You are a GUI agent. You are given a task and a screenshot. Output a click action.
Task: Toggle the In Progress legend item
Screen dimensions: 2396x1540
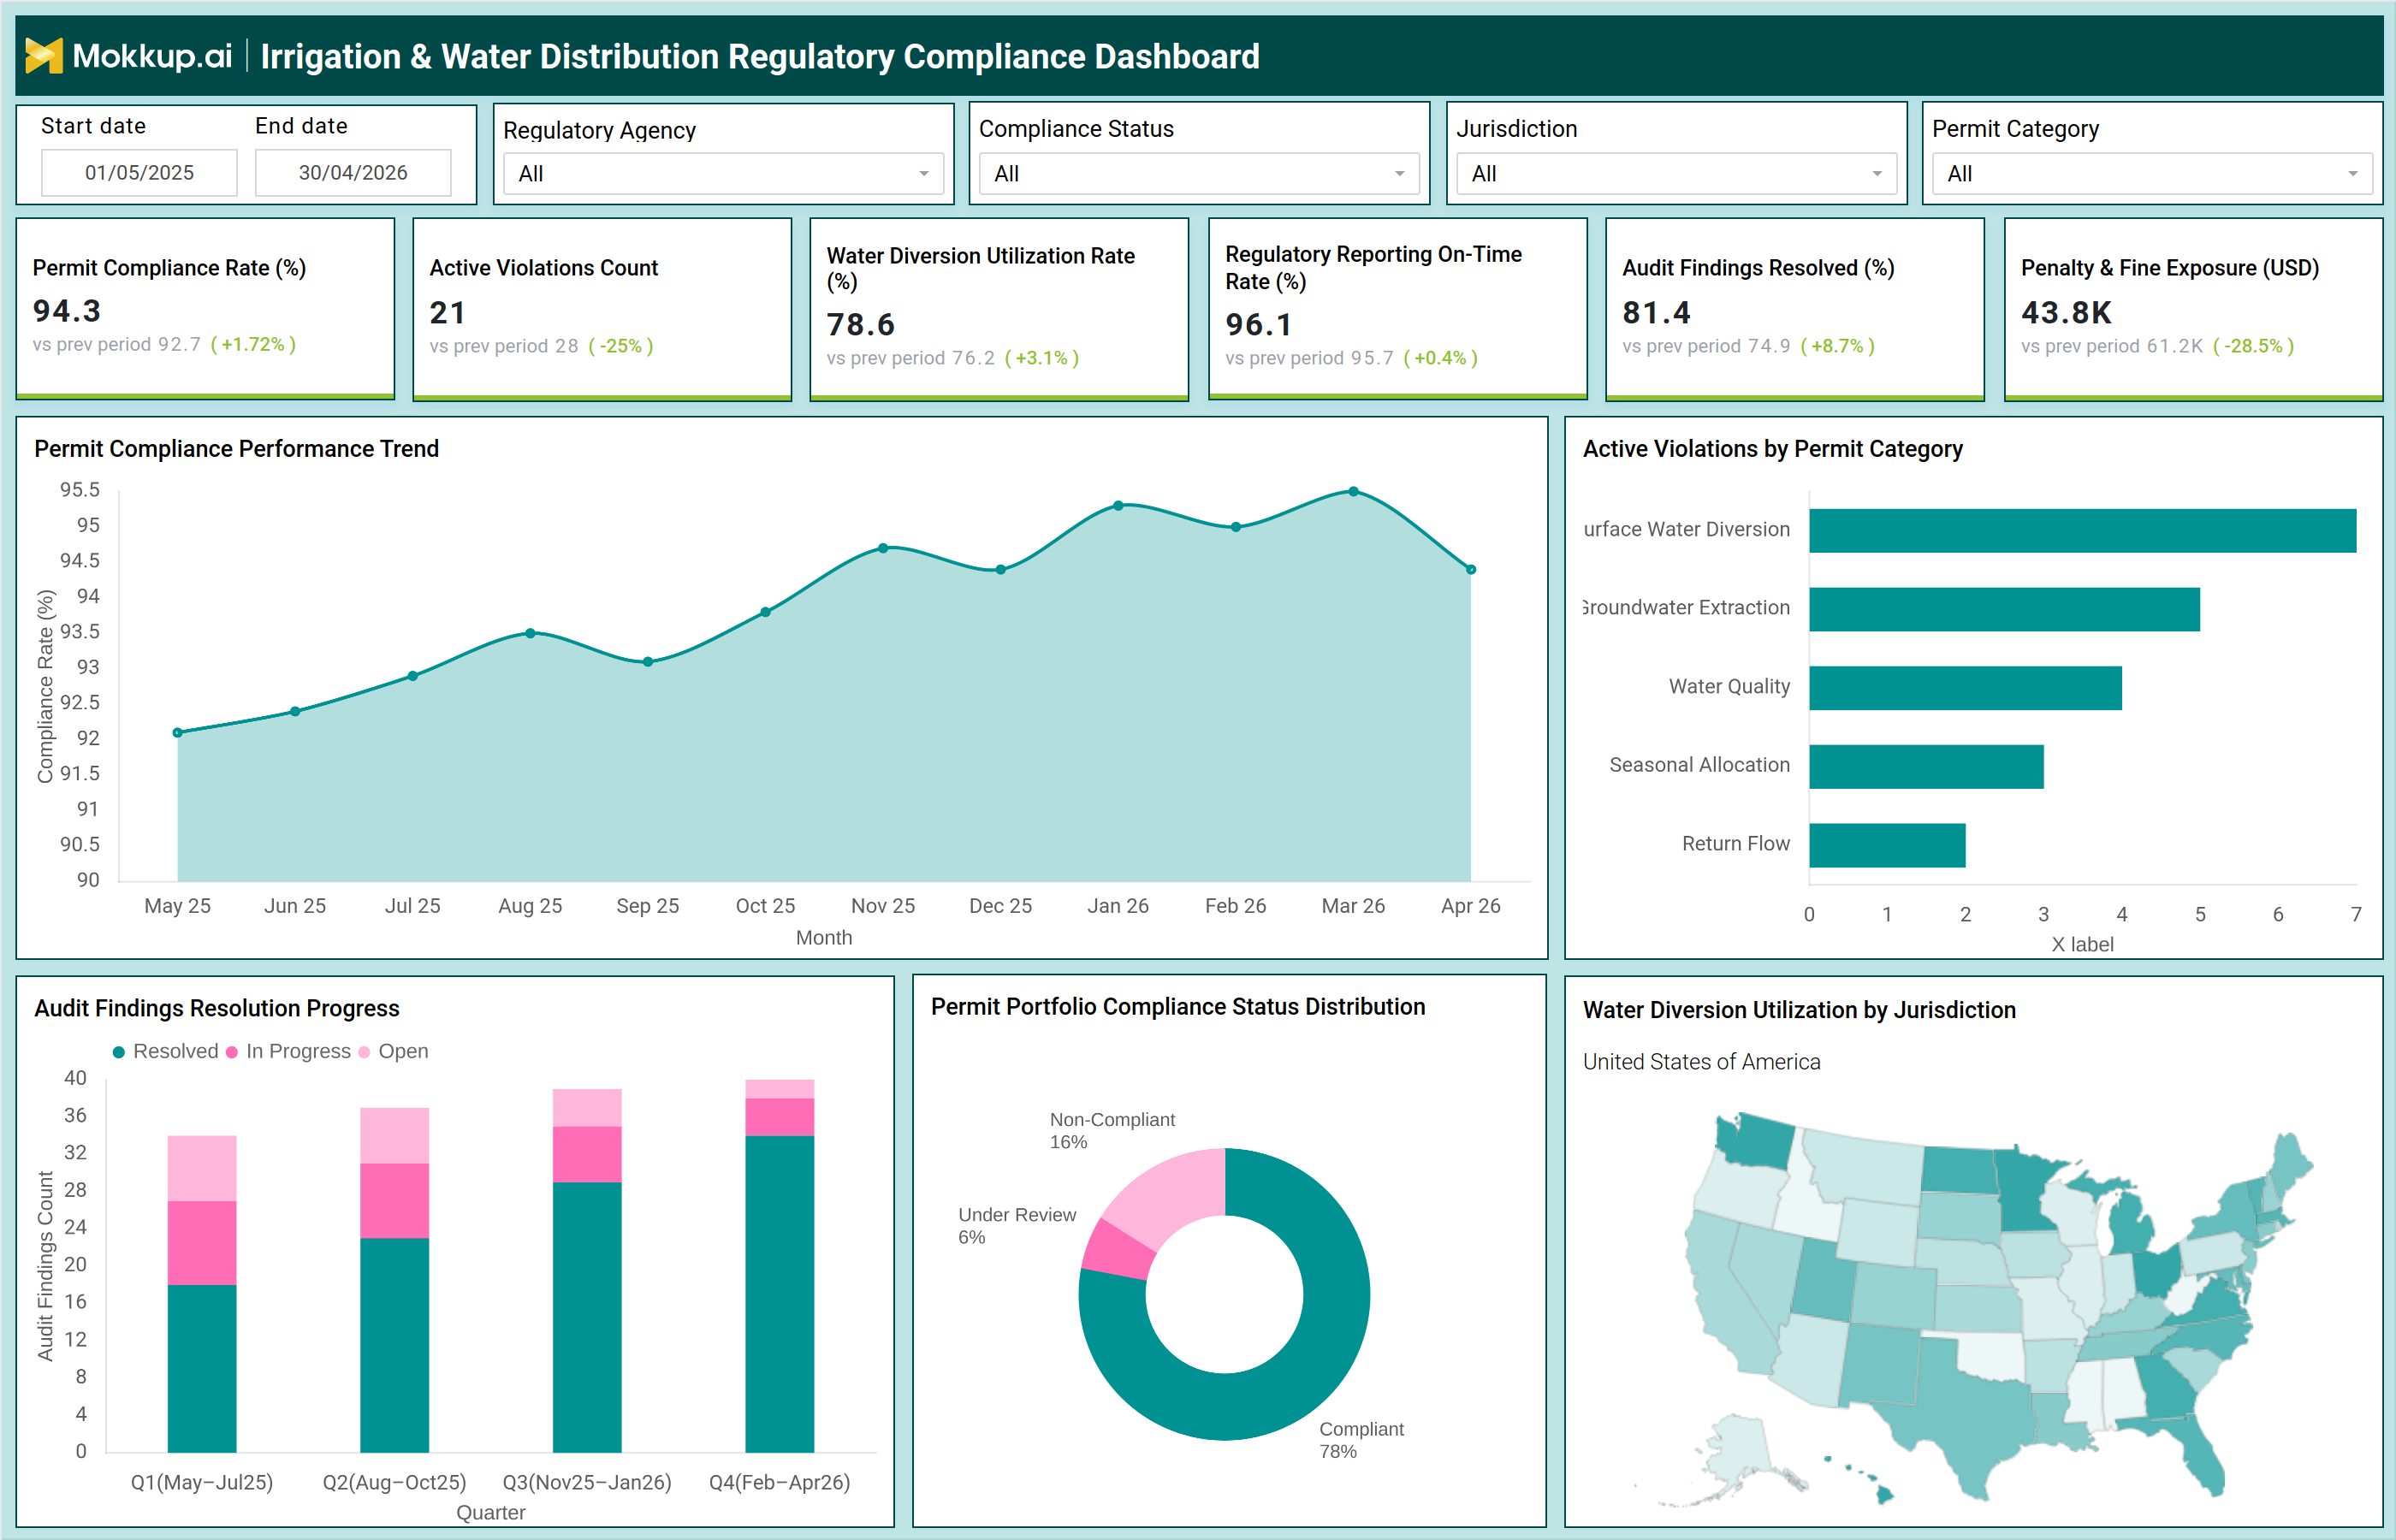click(288, 1051)
